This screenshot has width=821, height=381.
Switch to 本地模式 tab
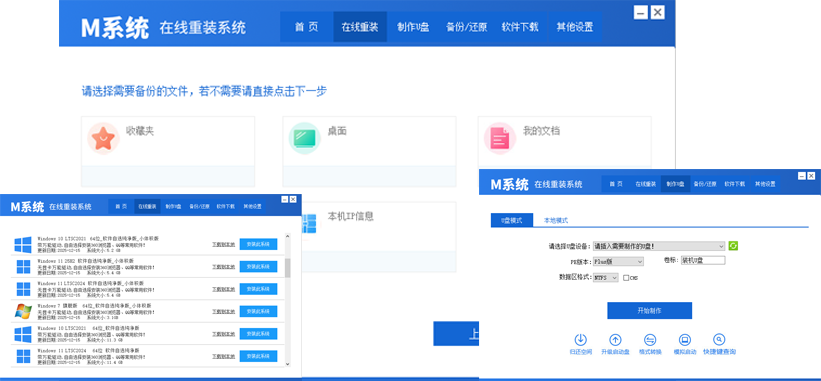556,220
